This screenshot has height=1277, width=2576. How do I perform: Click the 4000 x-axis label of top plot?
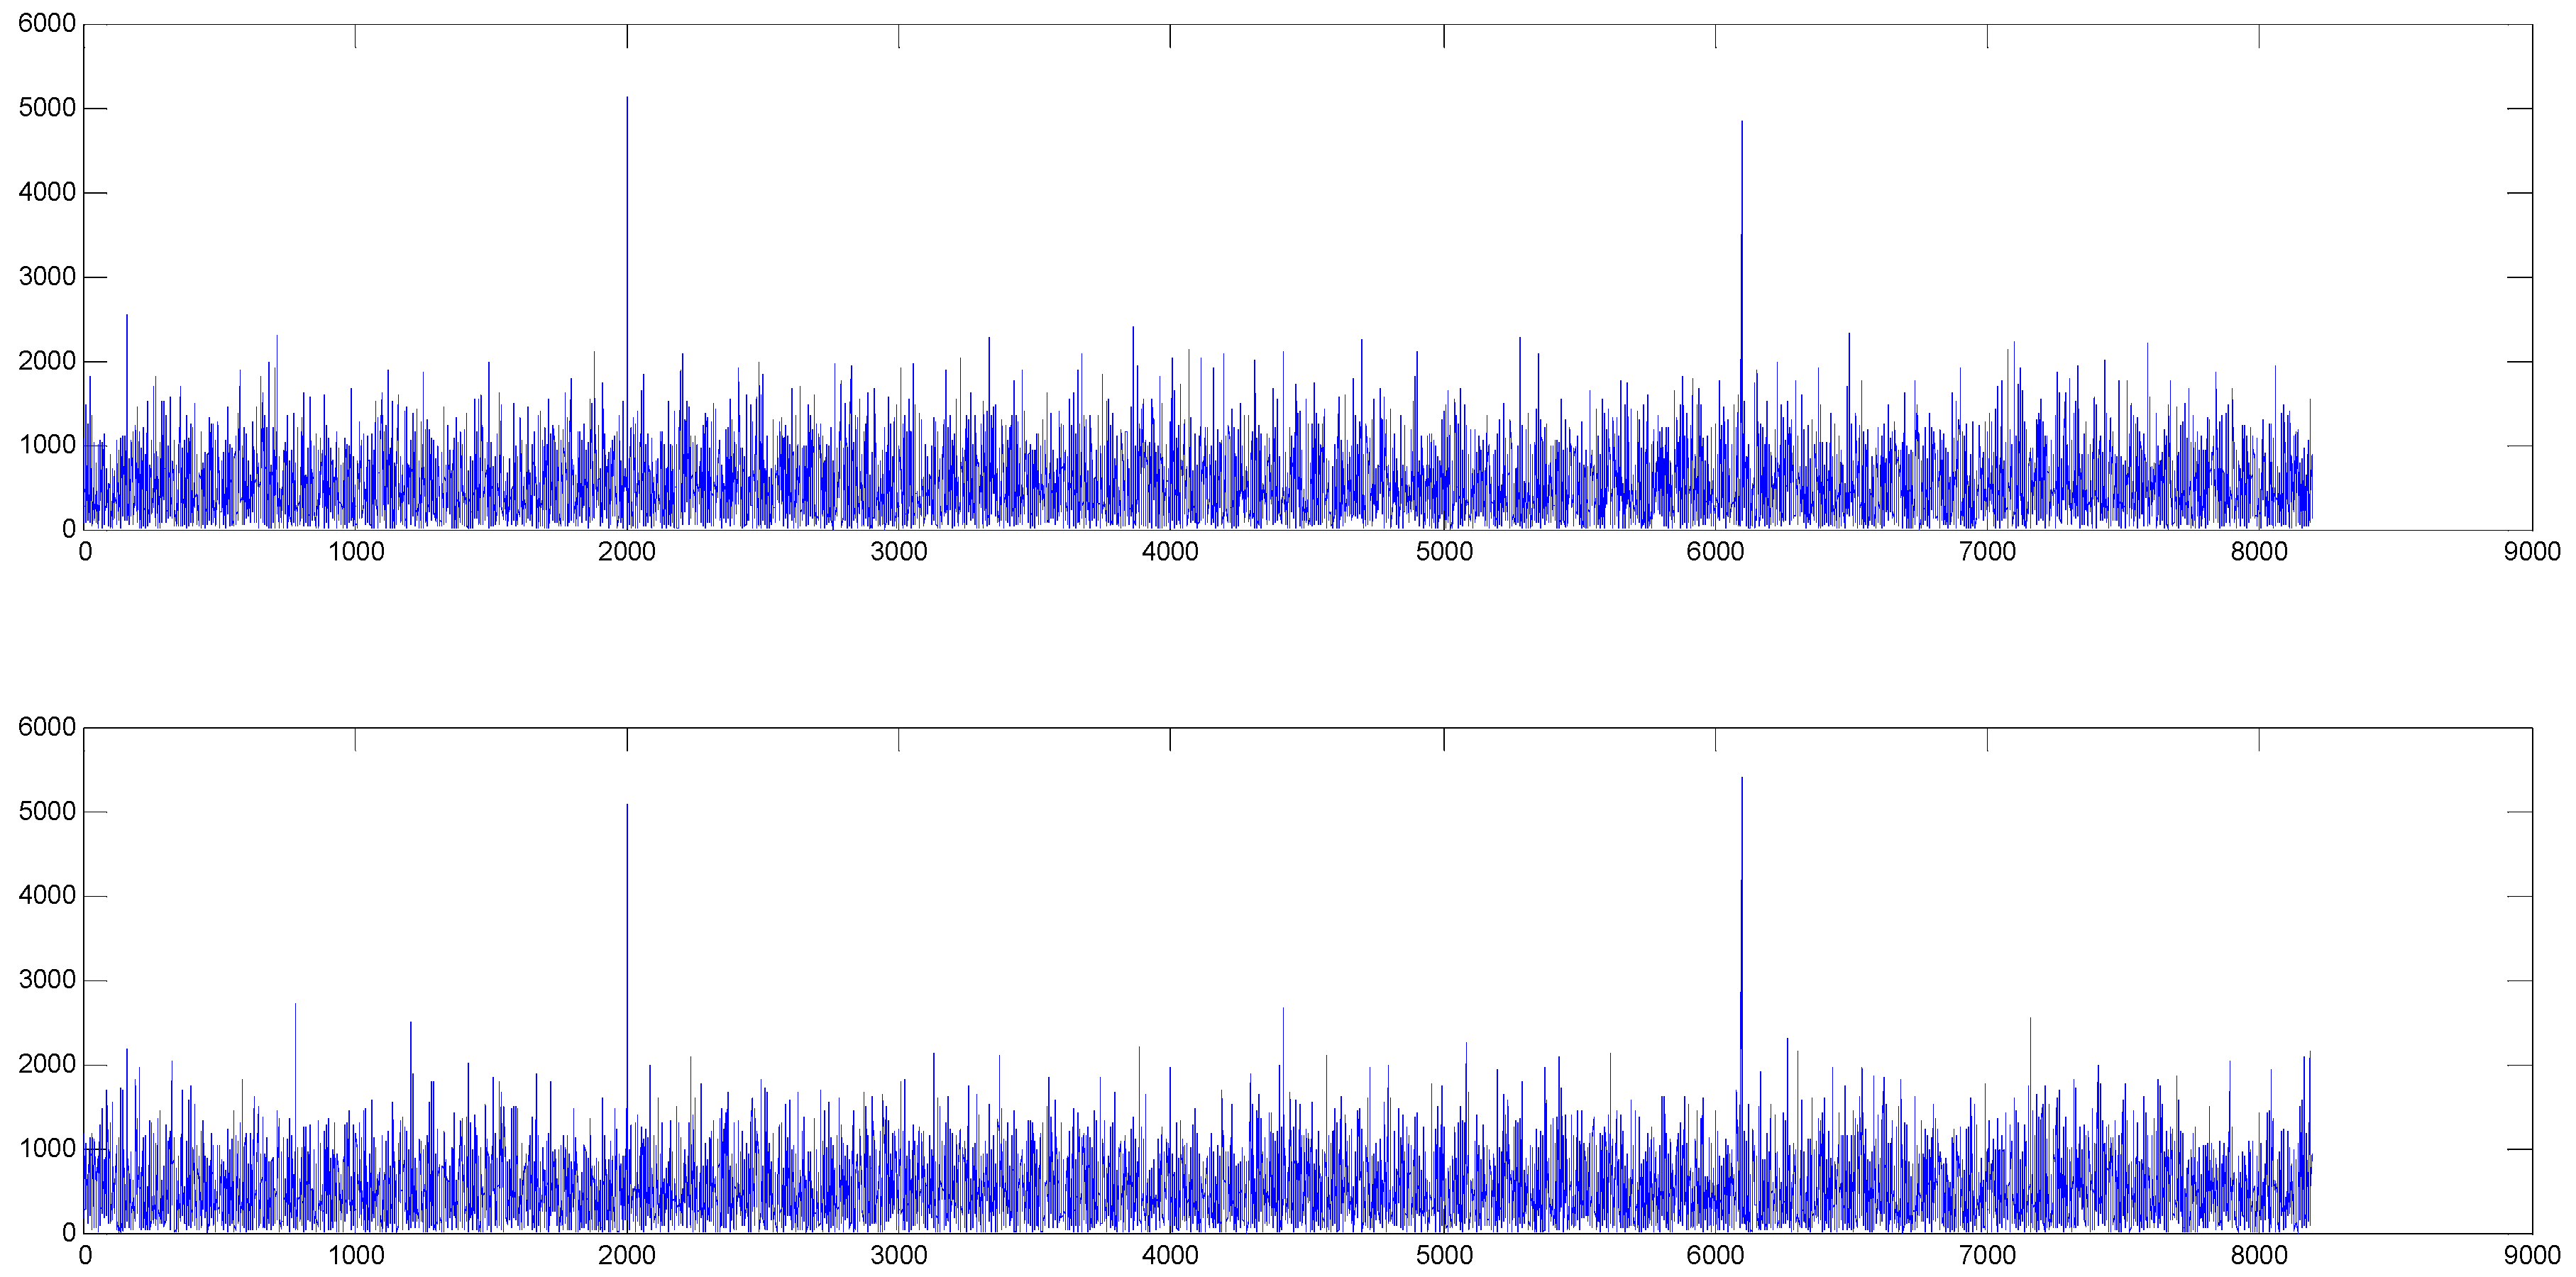[1170, 552]
